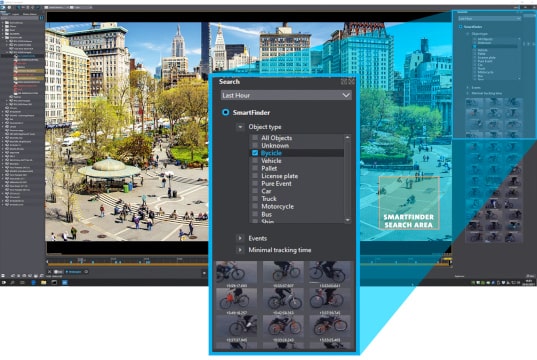Click the left arrow at the timeline's start
537x360 pixels.
(47, 262)
